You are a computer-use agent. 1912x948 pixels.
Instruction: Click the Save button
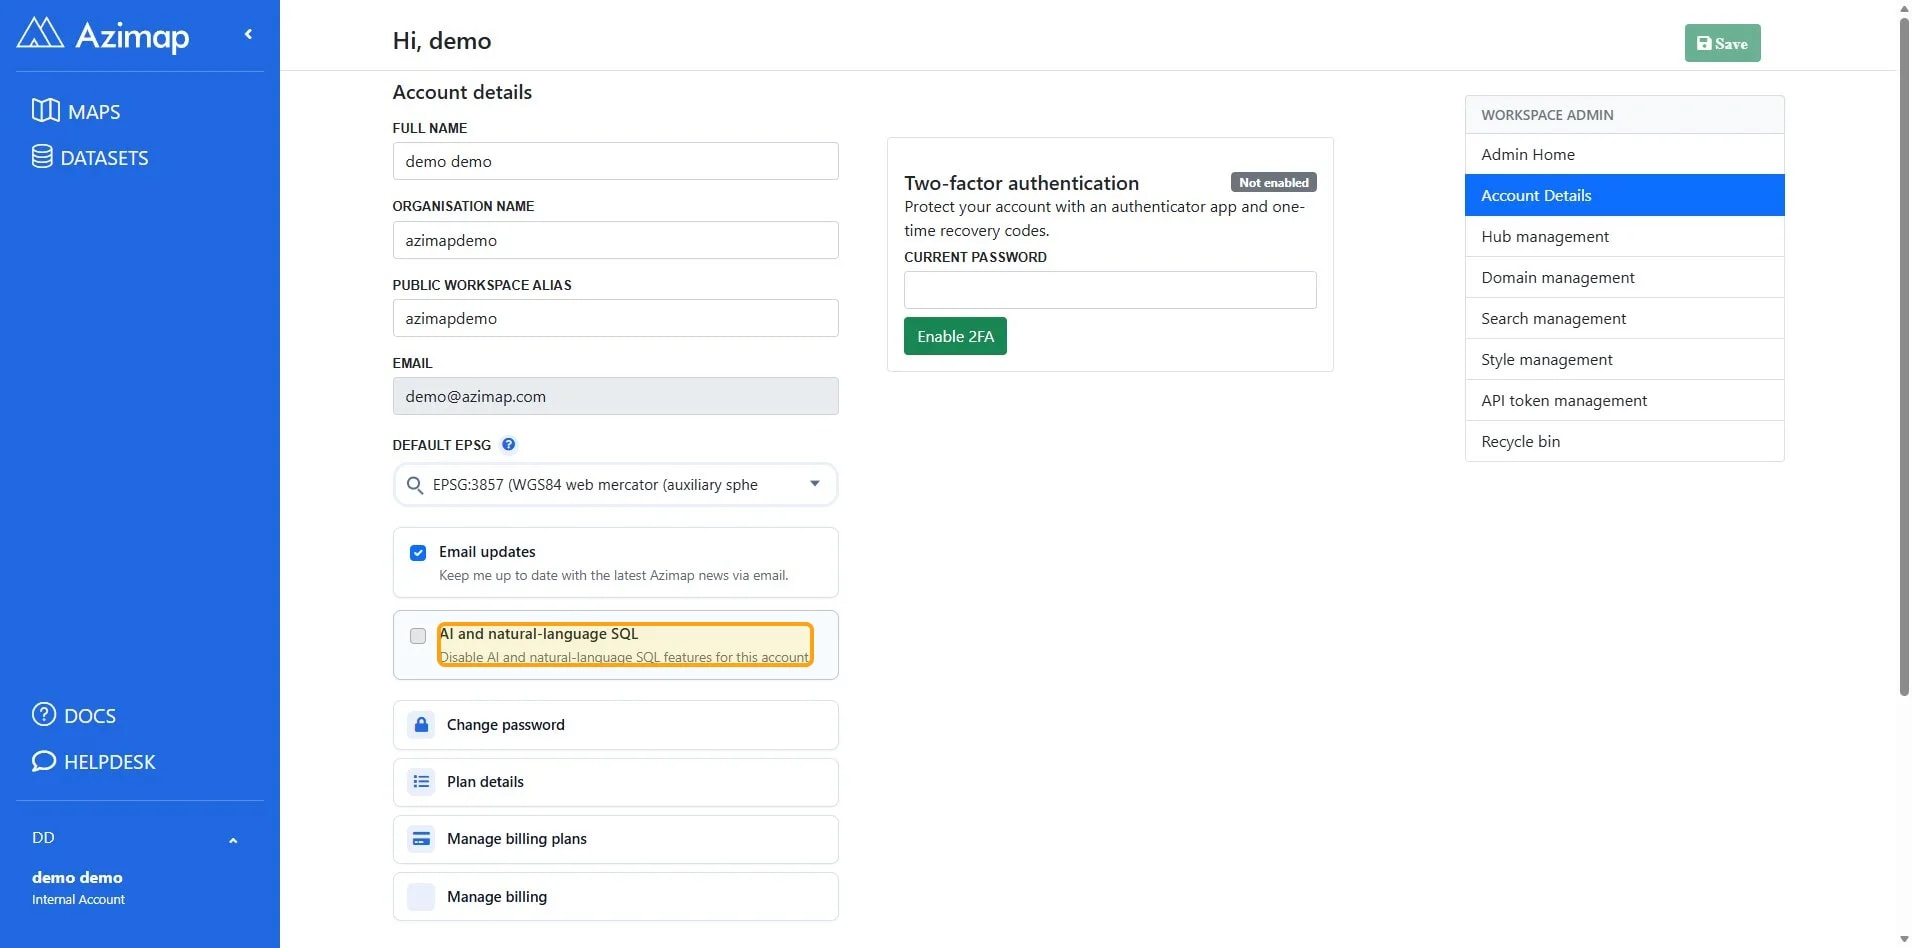click(1722, 43)
